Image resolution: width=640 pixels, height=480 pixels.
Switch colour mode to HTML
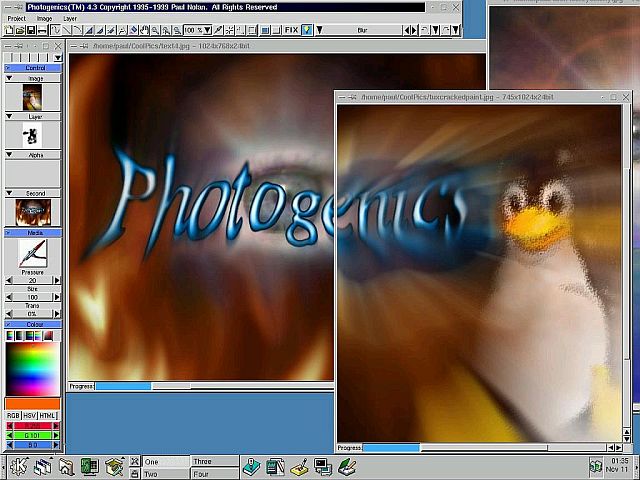pos(48,415)
